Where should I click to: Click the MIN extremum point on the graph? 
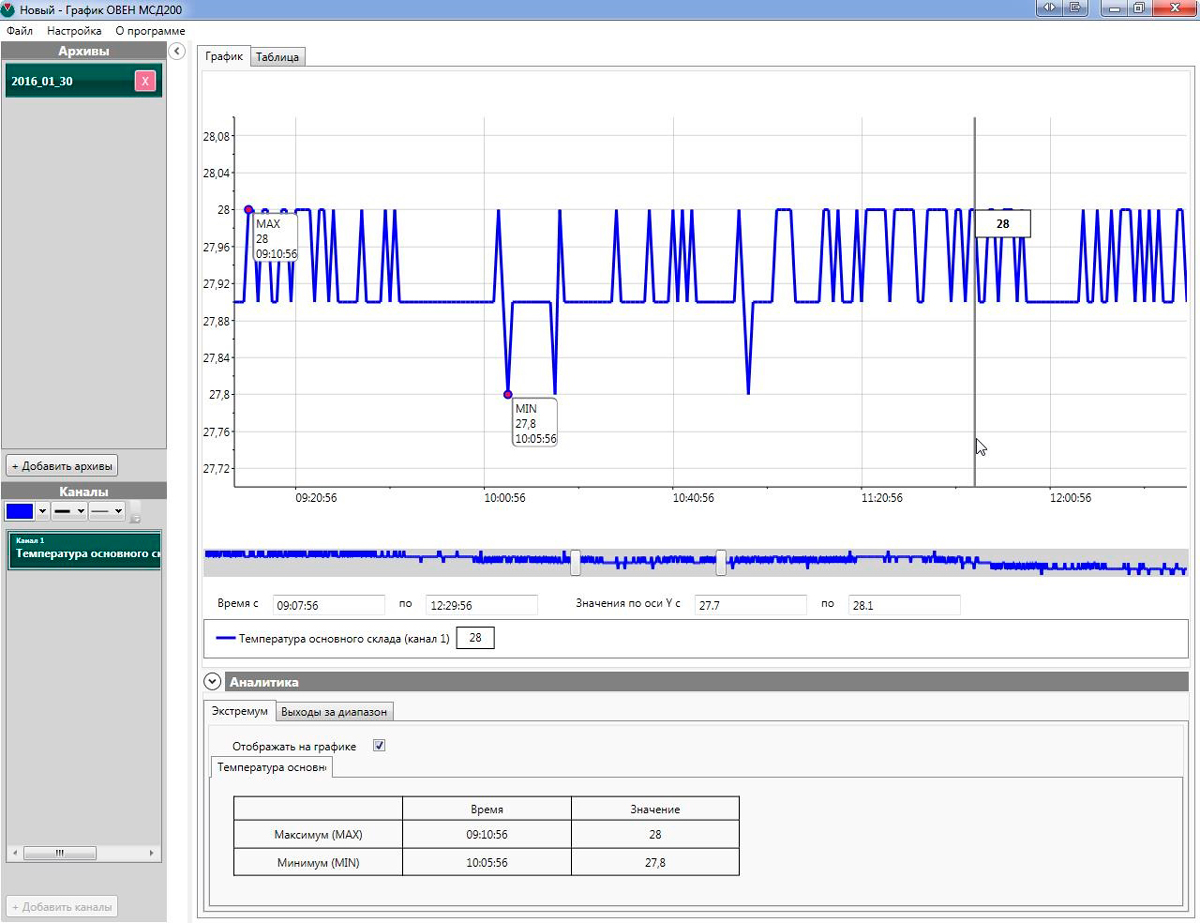(508, 394)
